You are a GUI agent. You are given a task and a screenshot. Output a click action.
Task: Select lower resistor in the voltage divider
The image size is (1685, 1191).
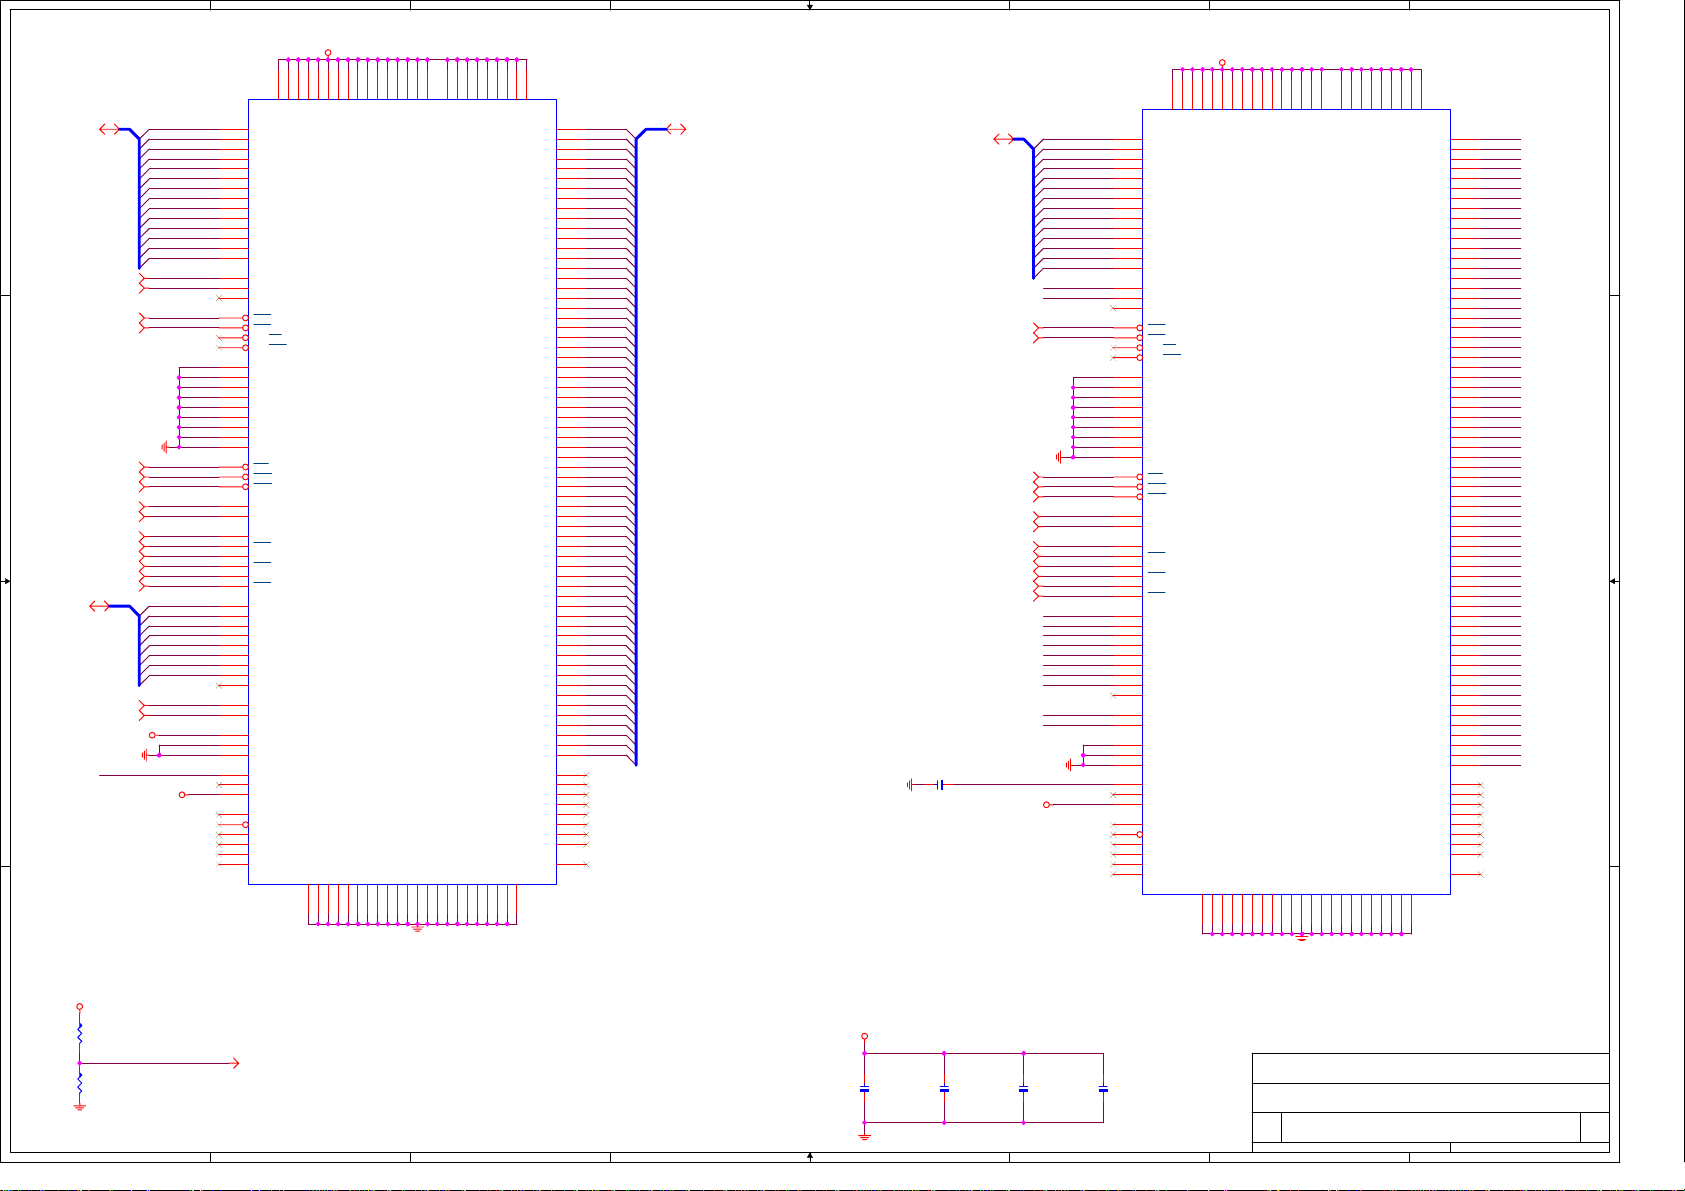[x=79, y=1083]
